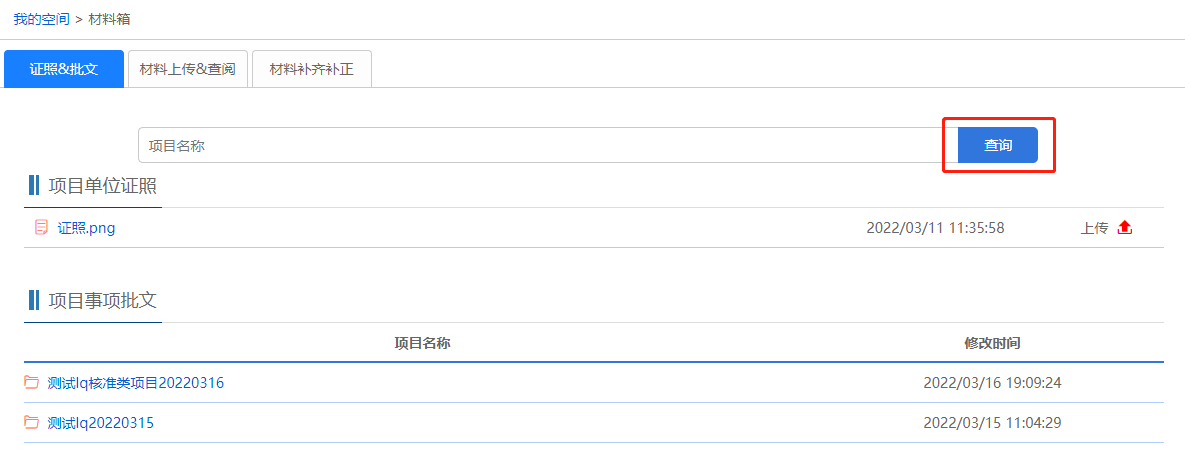
Task: Open the project 测试lq核准类项目20220316
Action: coord(135,382)
